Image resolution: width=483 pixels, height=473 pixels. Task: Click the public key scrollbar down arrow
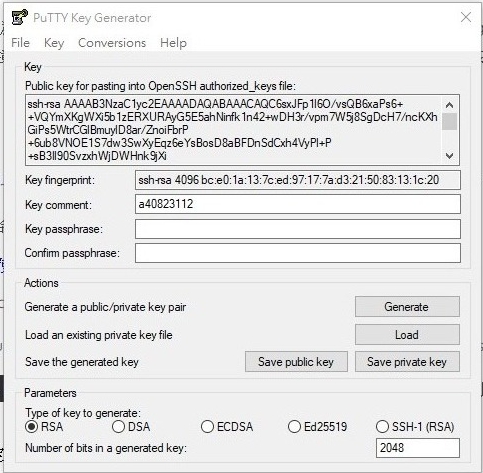click(449, 156)
